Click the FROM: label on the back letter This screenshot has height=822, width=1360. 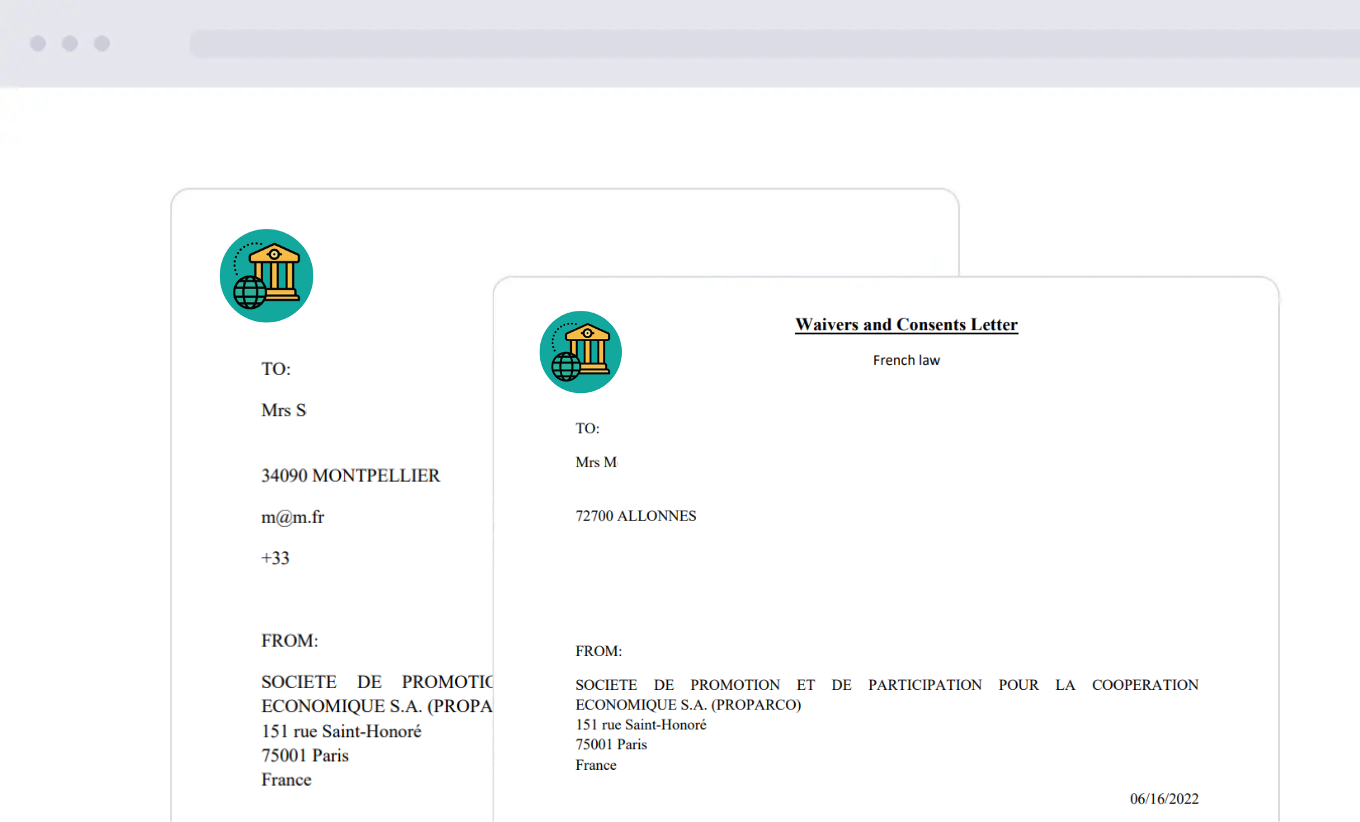289,641
